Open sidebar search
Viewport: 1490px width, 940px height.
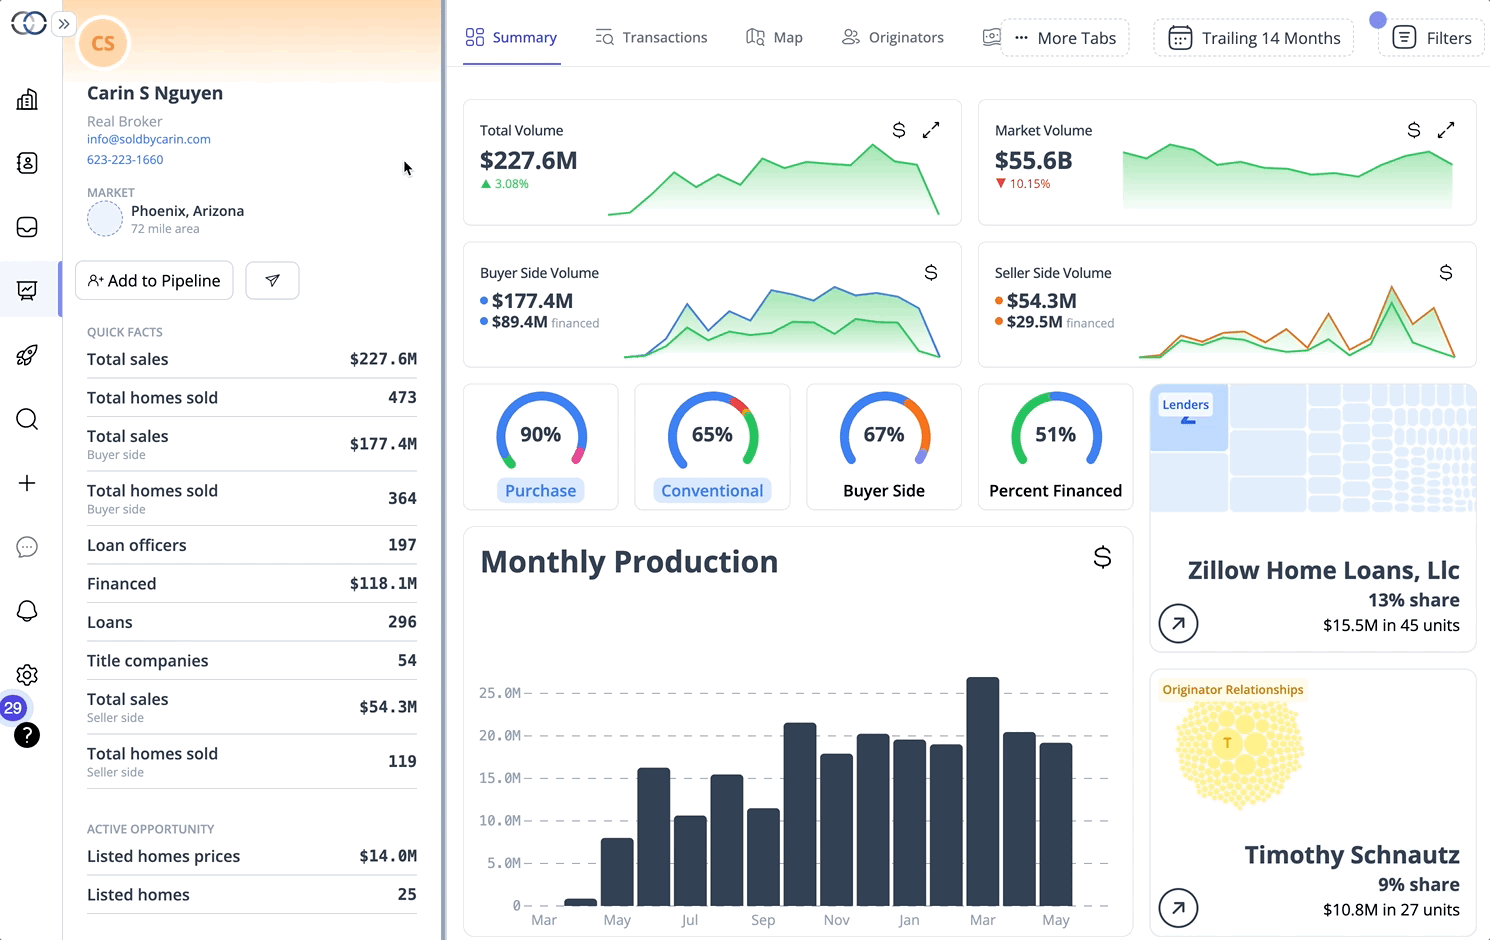[x=27, y=419]
